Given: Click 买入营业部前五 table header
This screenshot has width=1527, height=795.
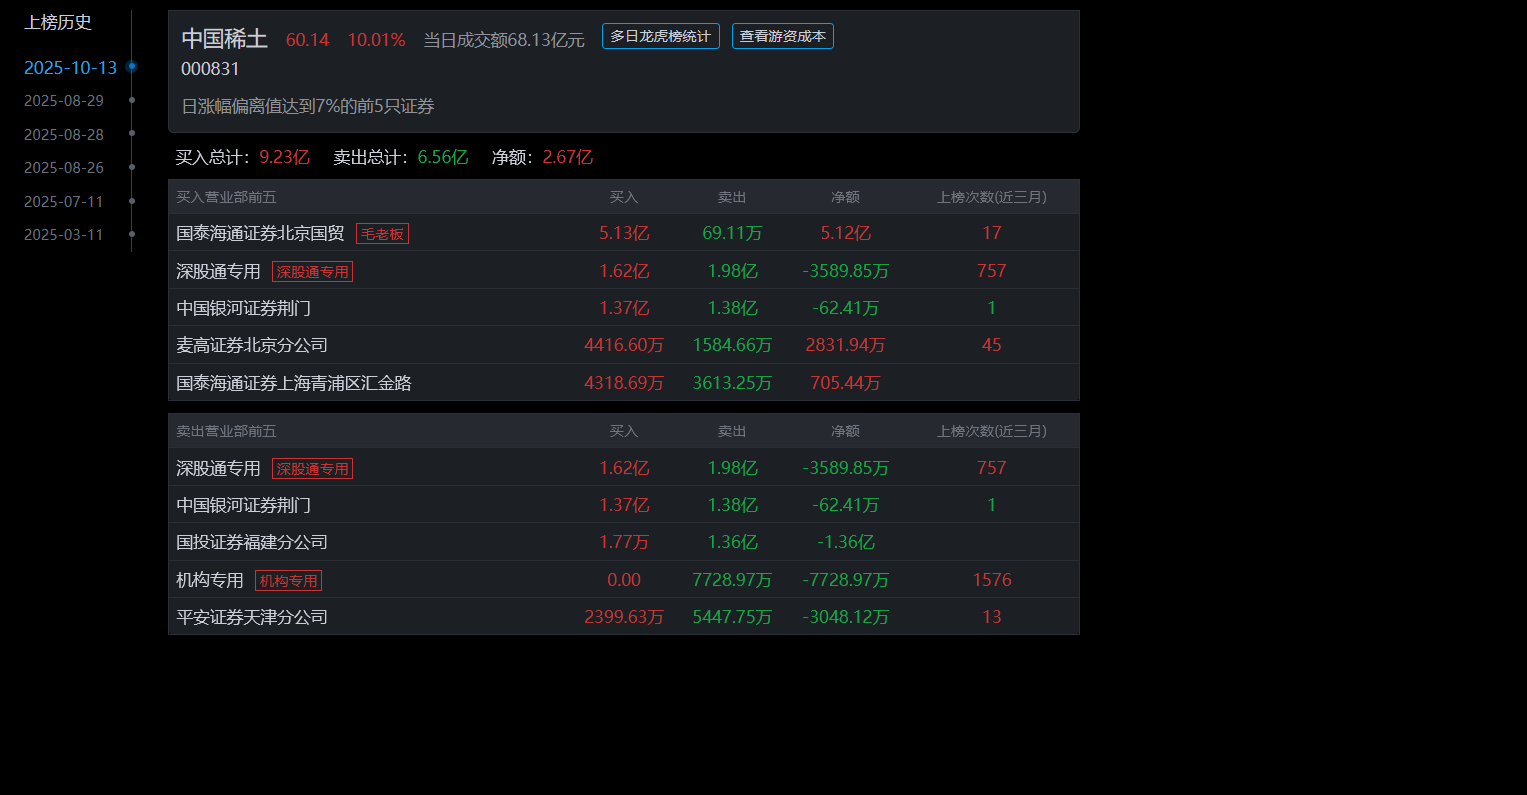Looking at the screenshot, I should [226, 197].
